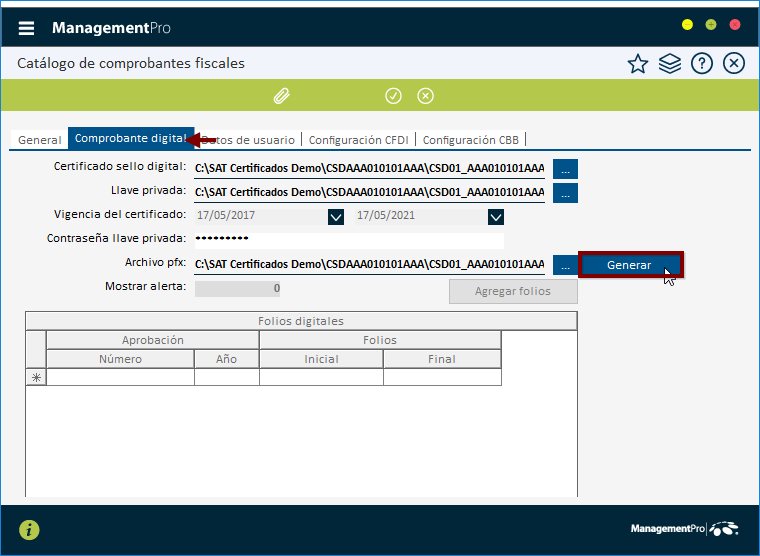Click the info icon in footer

29,530
